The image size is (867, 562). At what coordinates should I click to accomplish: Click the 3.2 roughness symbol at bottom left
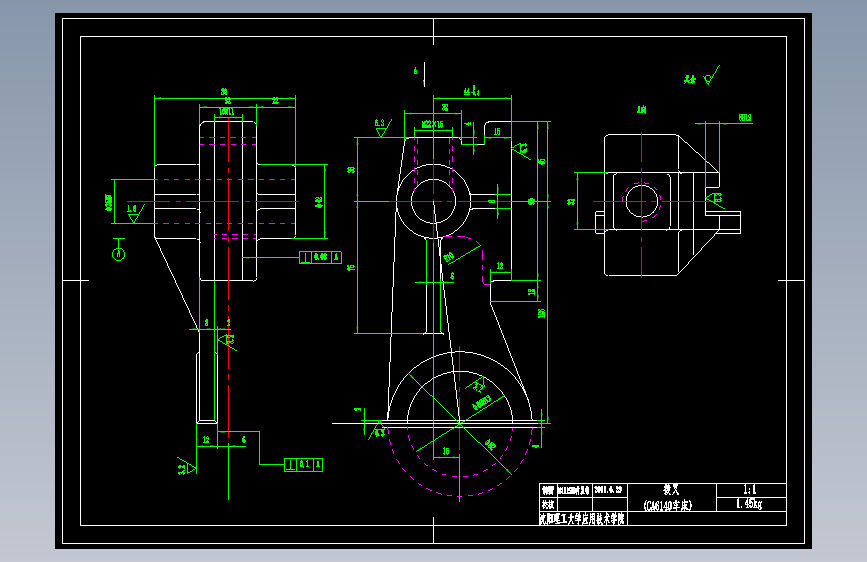point(186,466)
